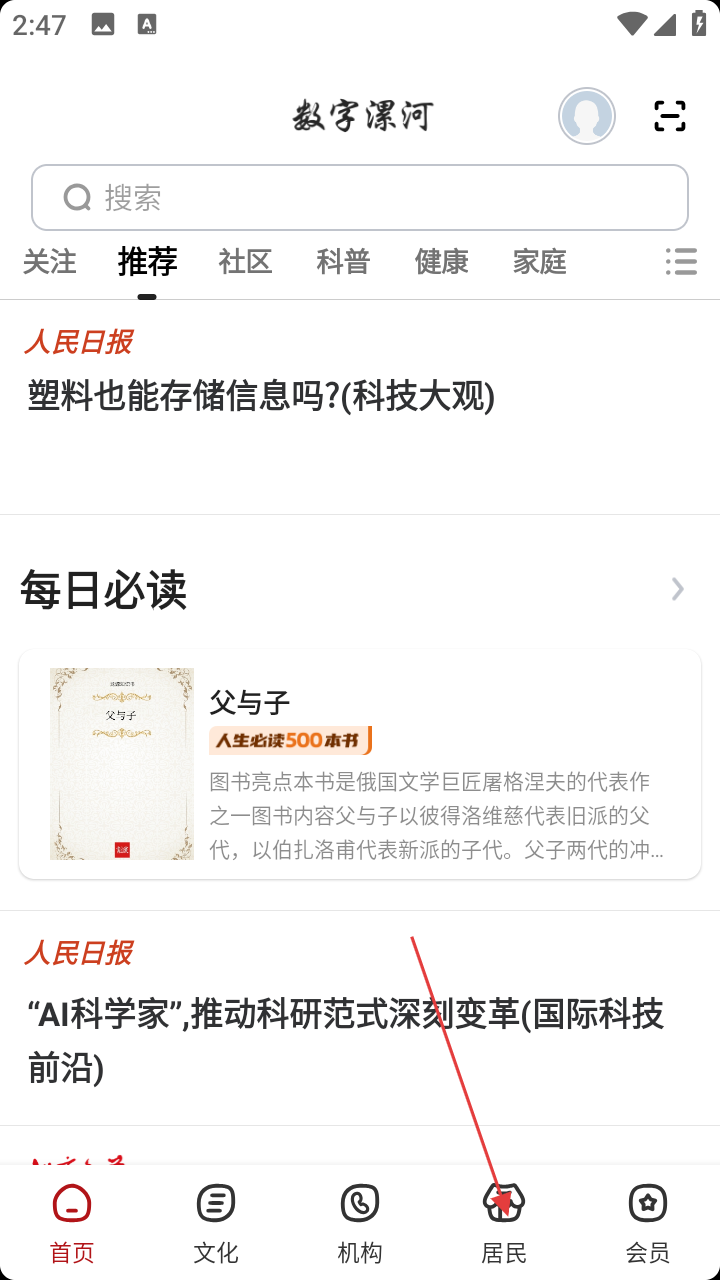Tap the 人生必读500本书 badge
The height and width of the screenshot is (1280, 720).
[290, 741]
